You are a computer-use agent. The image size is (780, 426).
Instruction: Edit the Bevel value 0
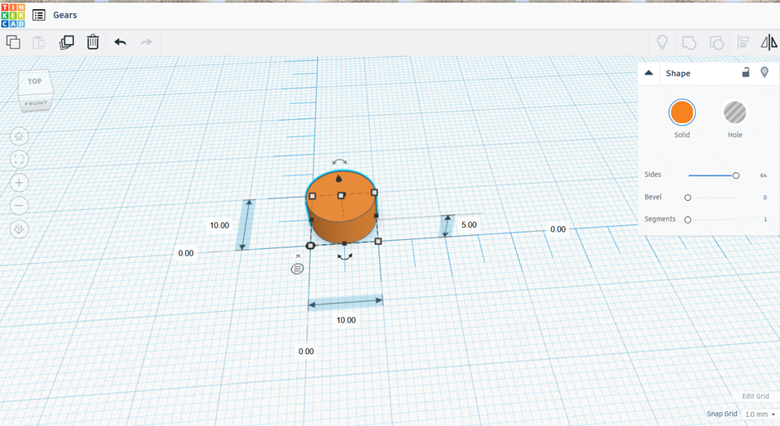pos(765,198)
